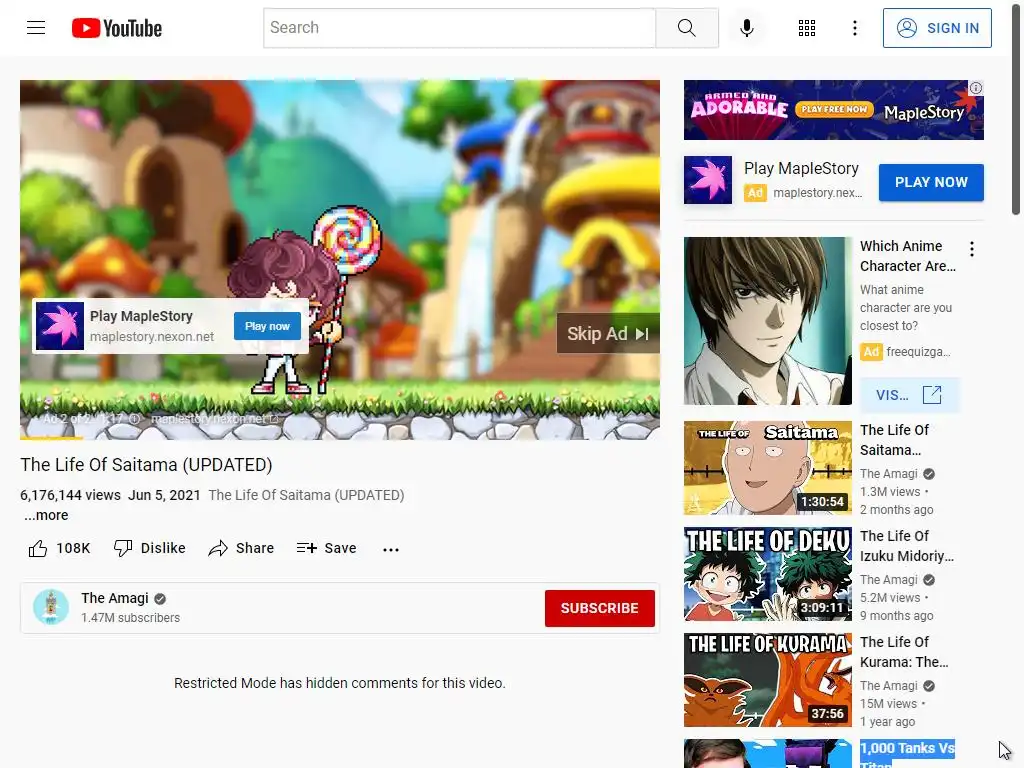1024x768 pixels.
Task: Open Which Anime Character ad thumbnail
Action: (x=767, y=321)
